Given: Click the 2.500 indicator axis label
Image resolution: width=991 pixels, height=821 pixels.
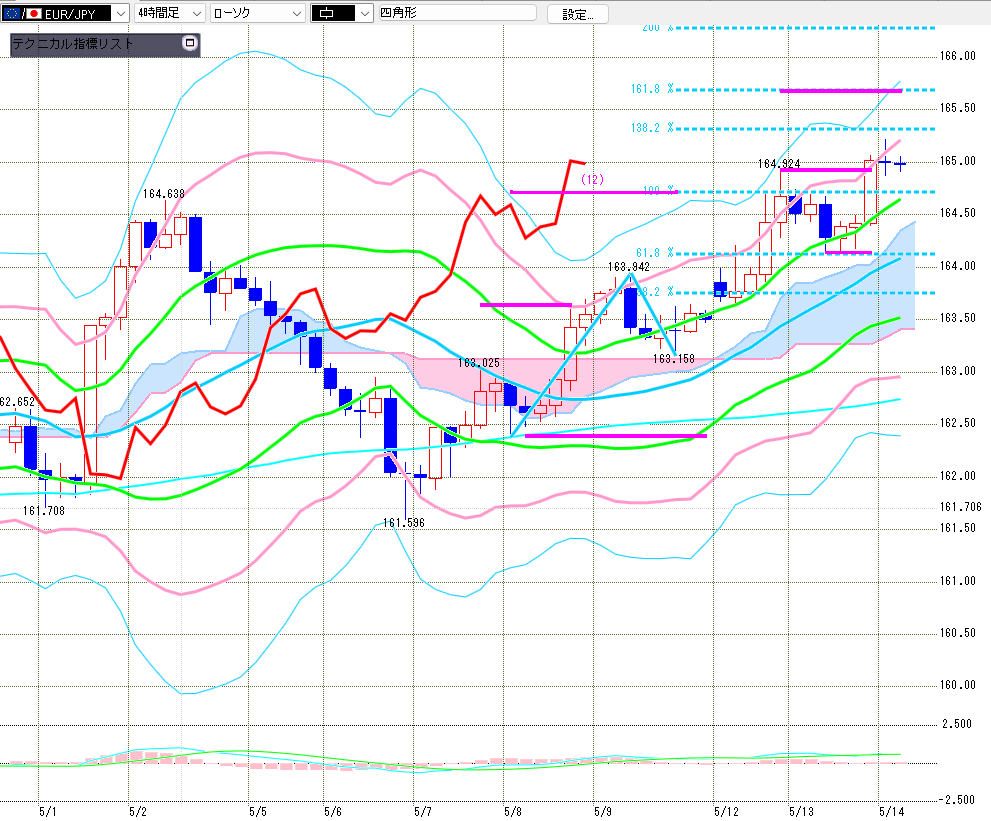Looking at the screenshot, I should (958, 724).
